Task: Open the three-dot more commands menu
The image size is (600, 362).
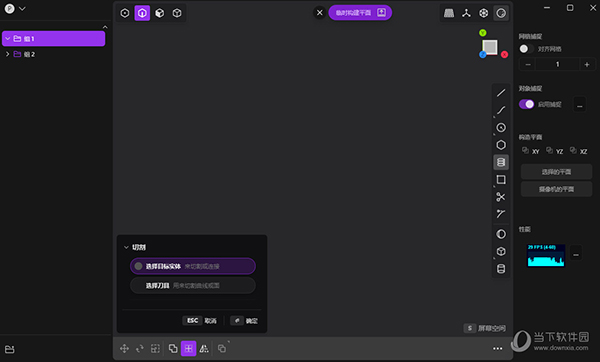Action: coord(497,349)
